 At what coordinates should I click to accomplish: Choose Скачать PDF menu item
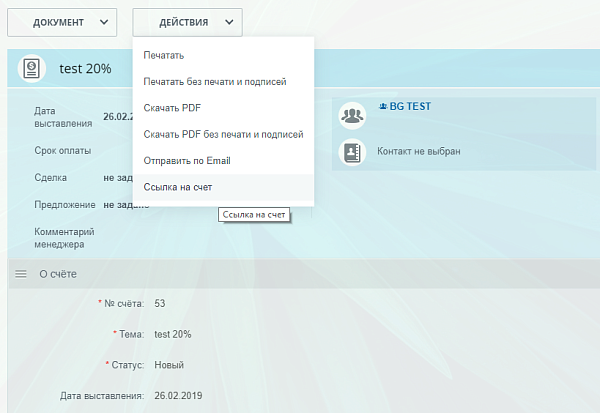click(x=223, y=108)
